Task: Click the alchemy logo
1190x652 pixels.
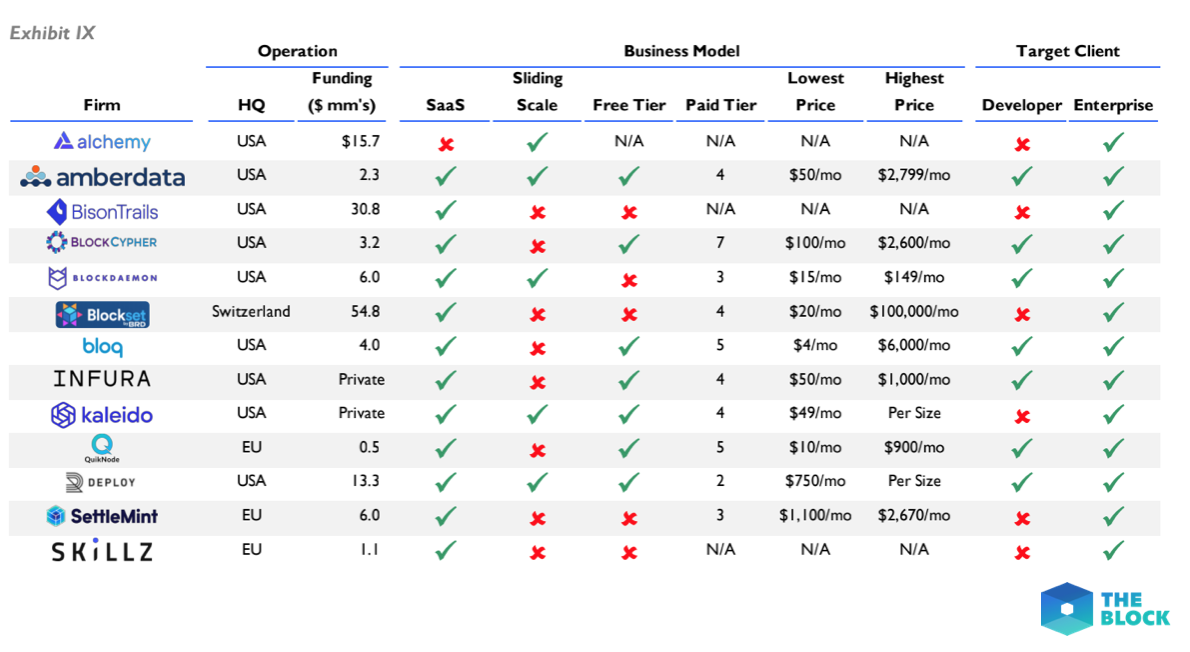Action: click(102, 141)
